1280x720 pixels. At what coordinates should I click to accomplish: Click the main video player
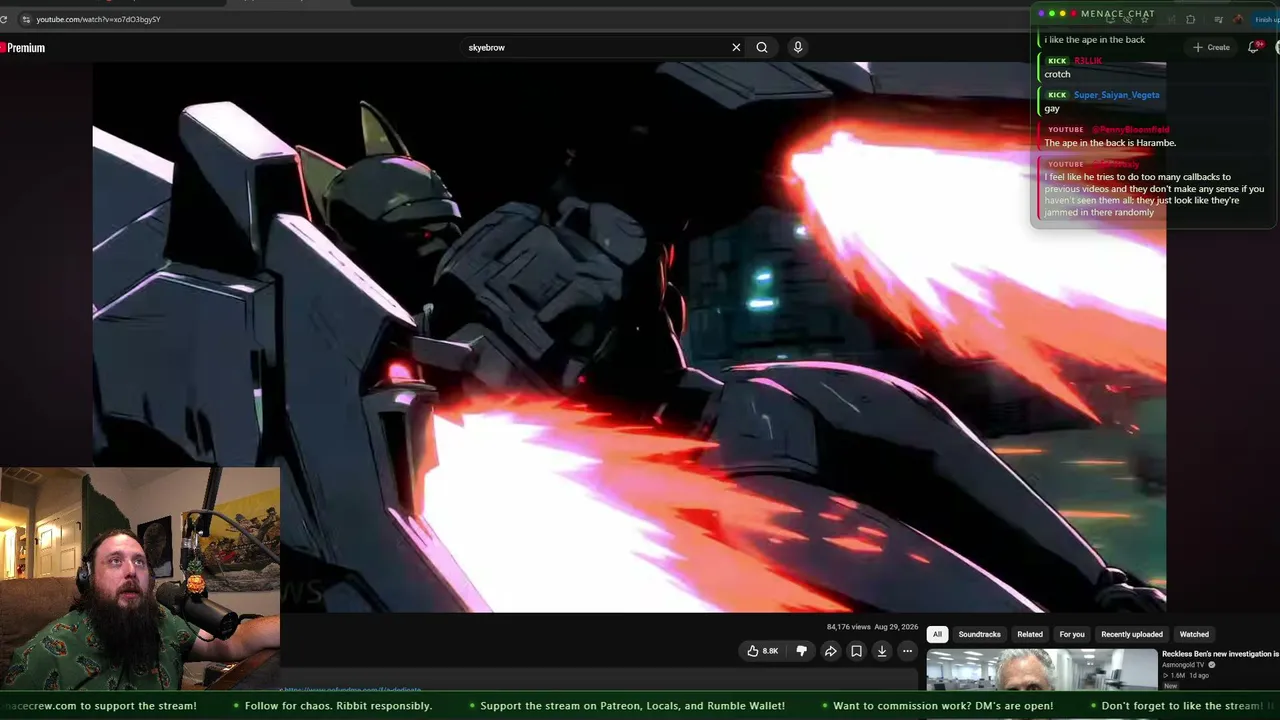(x=629, y=337)
